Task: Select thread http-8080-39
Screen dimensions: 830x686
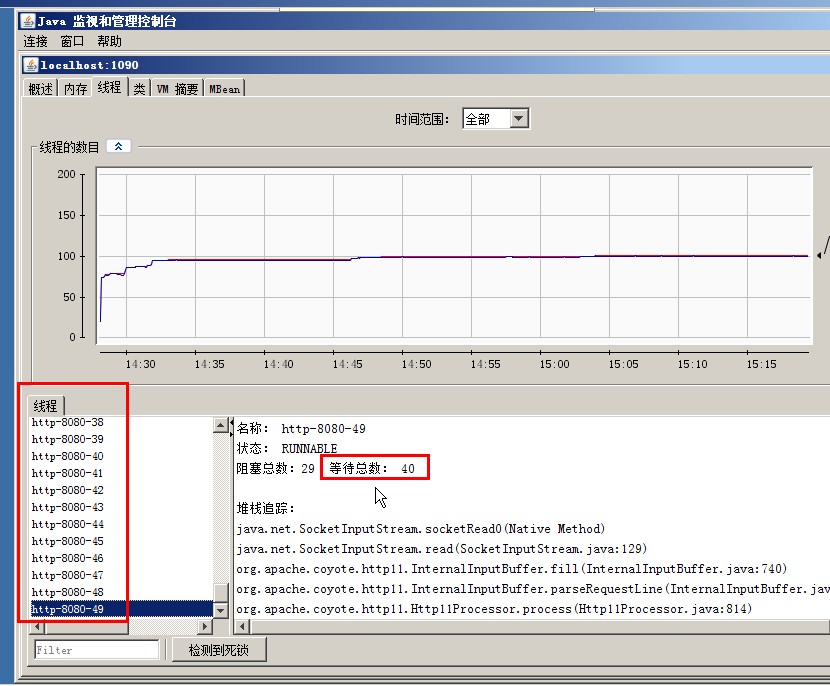Action: tap(122, 439)
